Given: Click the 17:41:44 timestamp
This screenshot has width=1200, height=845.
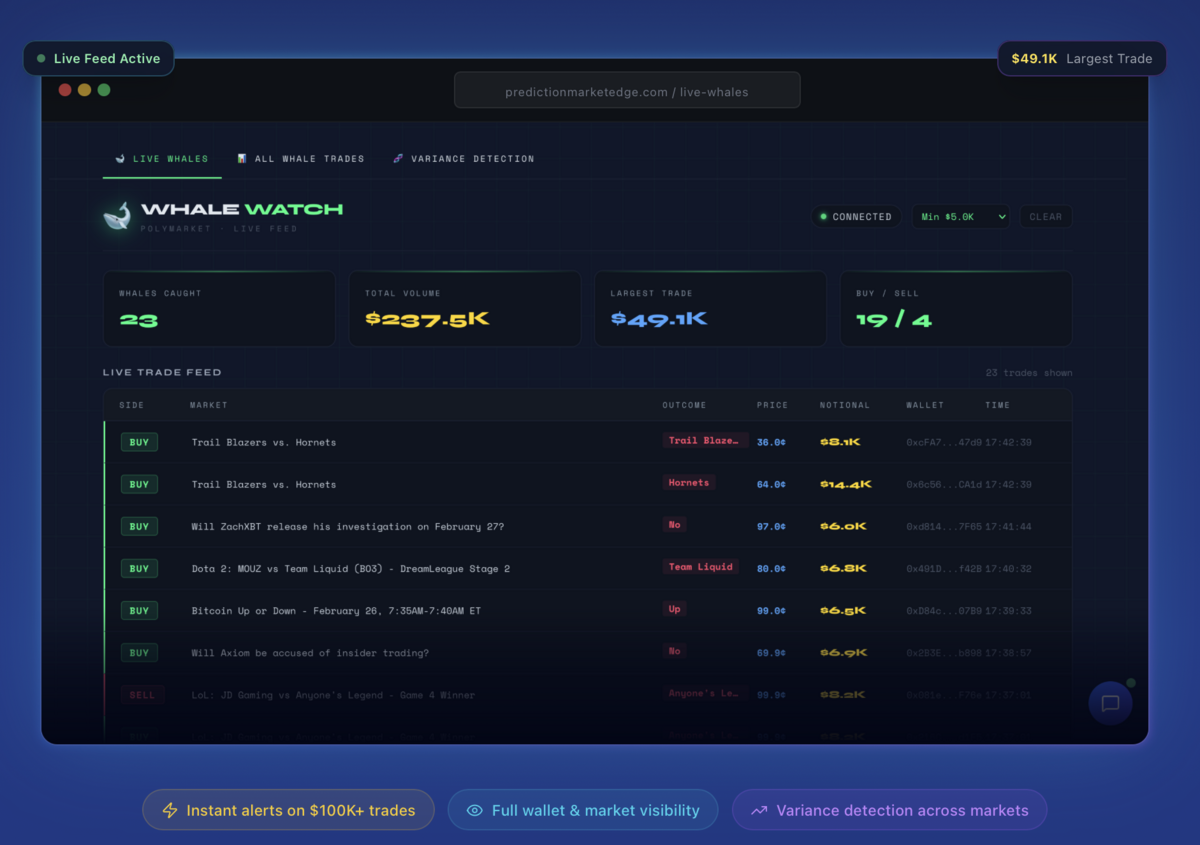Looking at the screenshot, I should [x=1008, y=526].
